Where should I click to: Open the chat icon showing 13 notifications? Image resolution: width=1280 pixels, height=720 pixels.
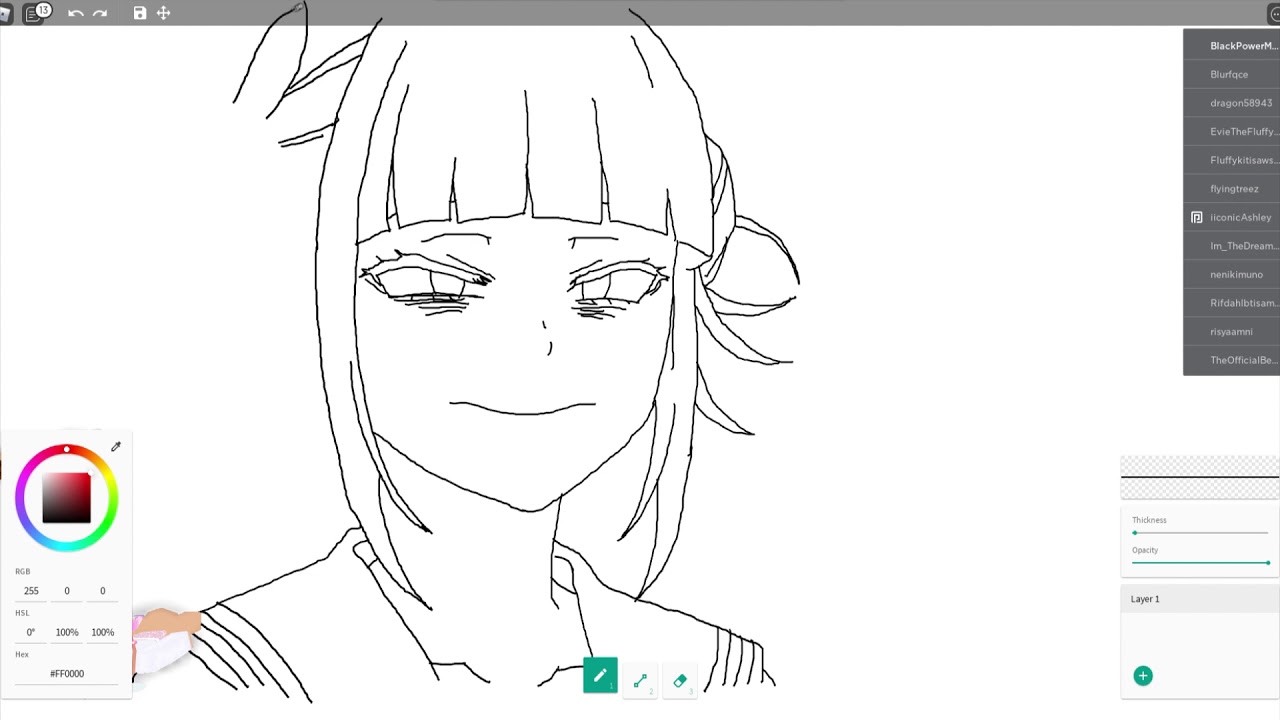coord(37,13)
